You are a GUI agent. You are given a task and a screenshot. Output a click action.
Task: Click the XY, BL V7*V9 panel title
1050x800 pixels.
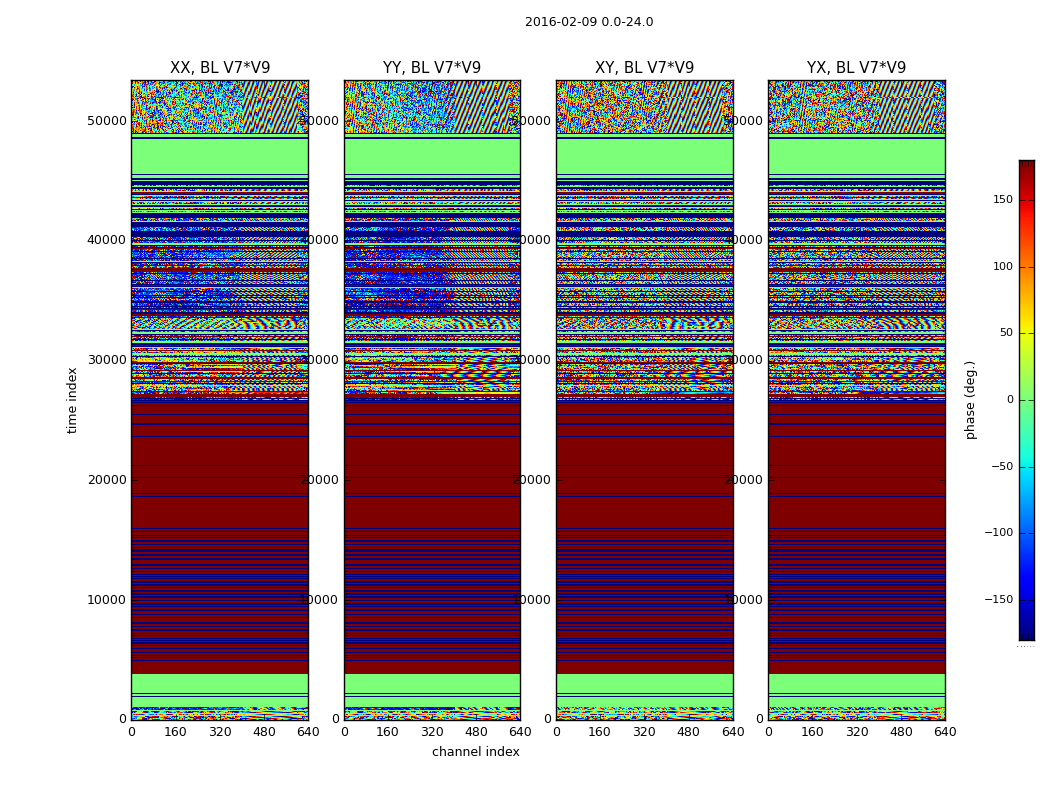click(644, 68)
